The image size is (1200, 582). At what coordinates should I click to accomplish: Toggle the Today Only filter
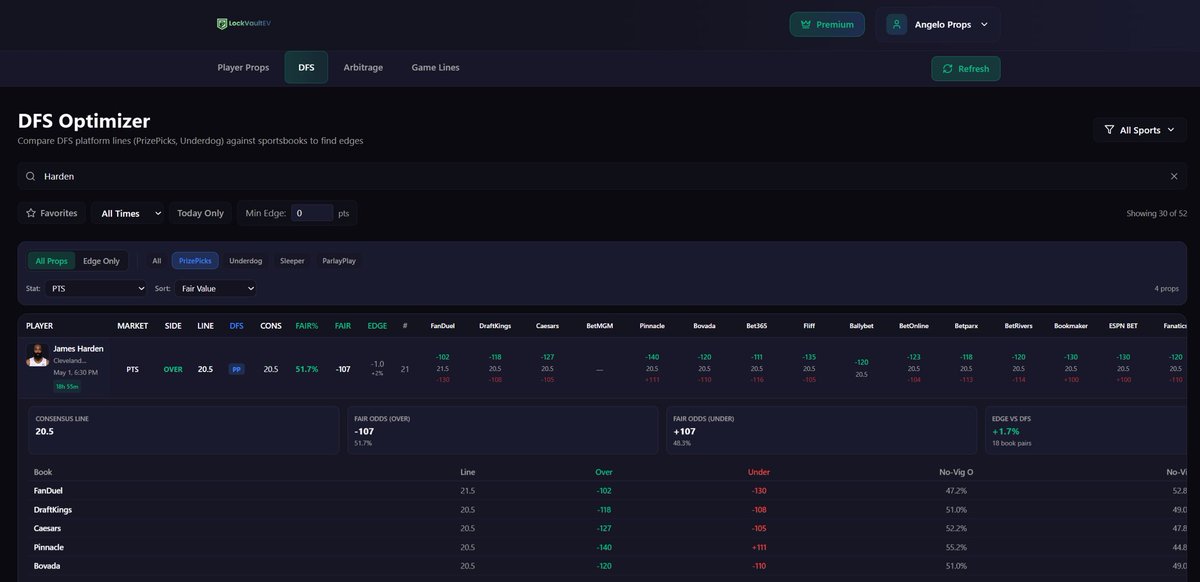(200, 213)
